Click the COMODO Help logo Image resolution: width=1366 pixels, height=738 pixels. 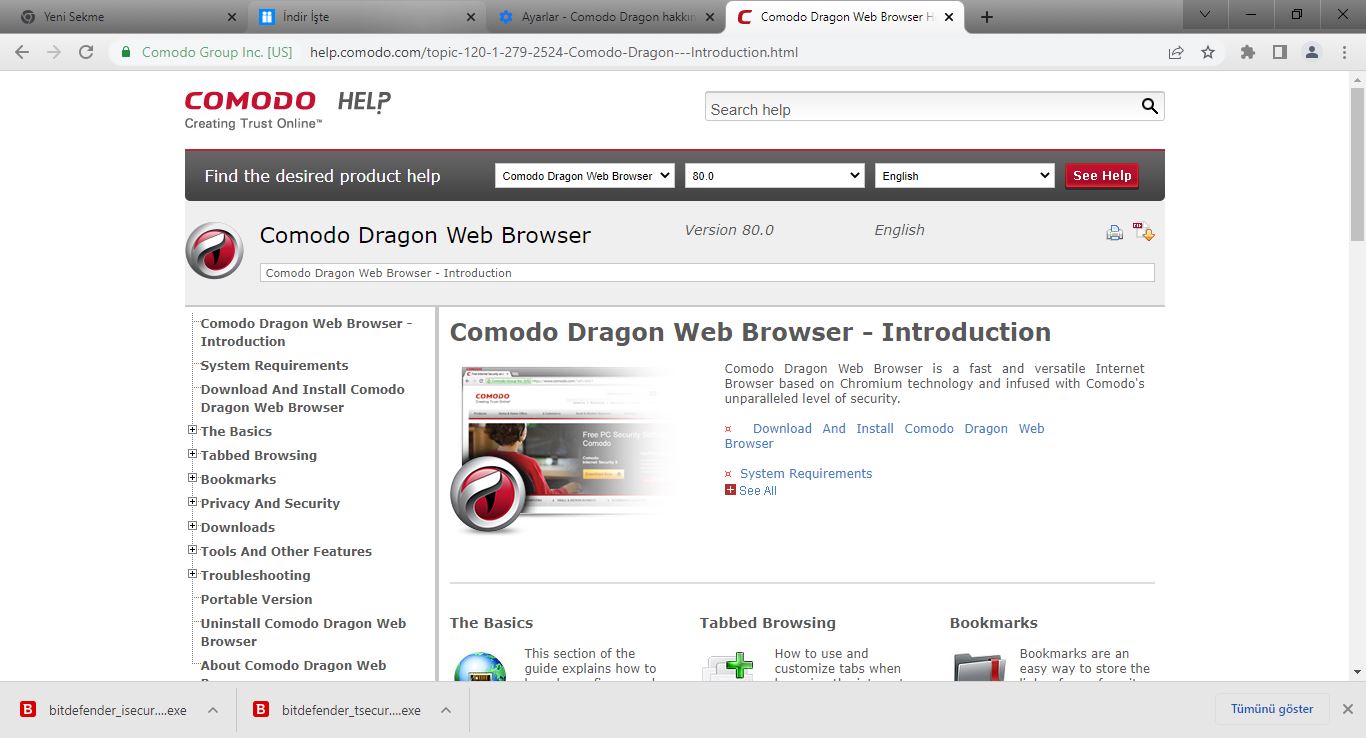coord(288,109)
